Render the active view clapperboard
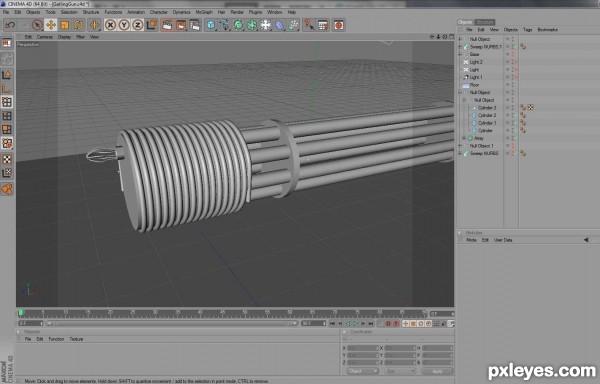Image resolution: width=600 pixels, height=384 pixels. 167,25
